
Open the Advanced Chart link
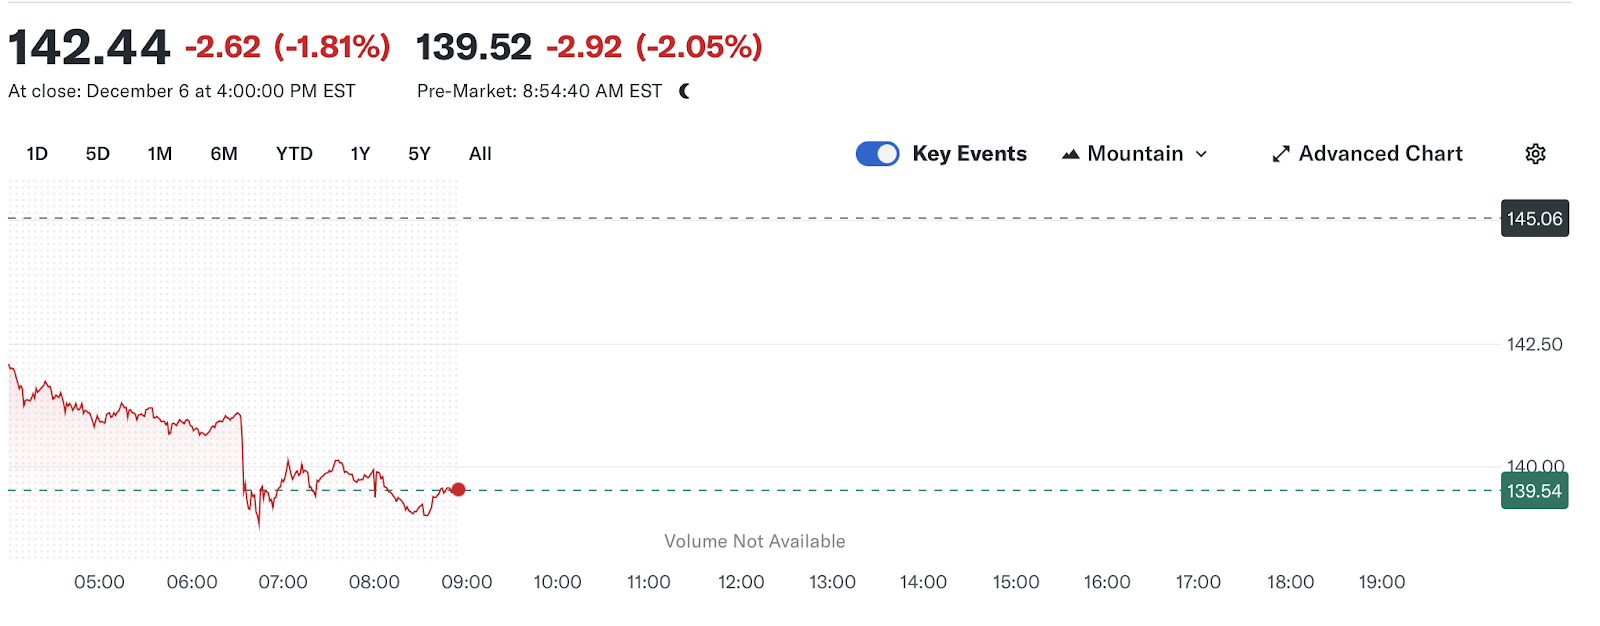tap(1380, 154)
